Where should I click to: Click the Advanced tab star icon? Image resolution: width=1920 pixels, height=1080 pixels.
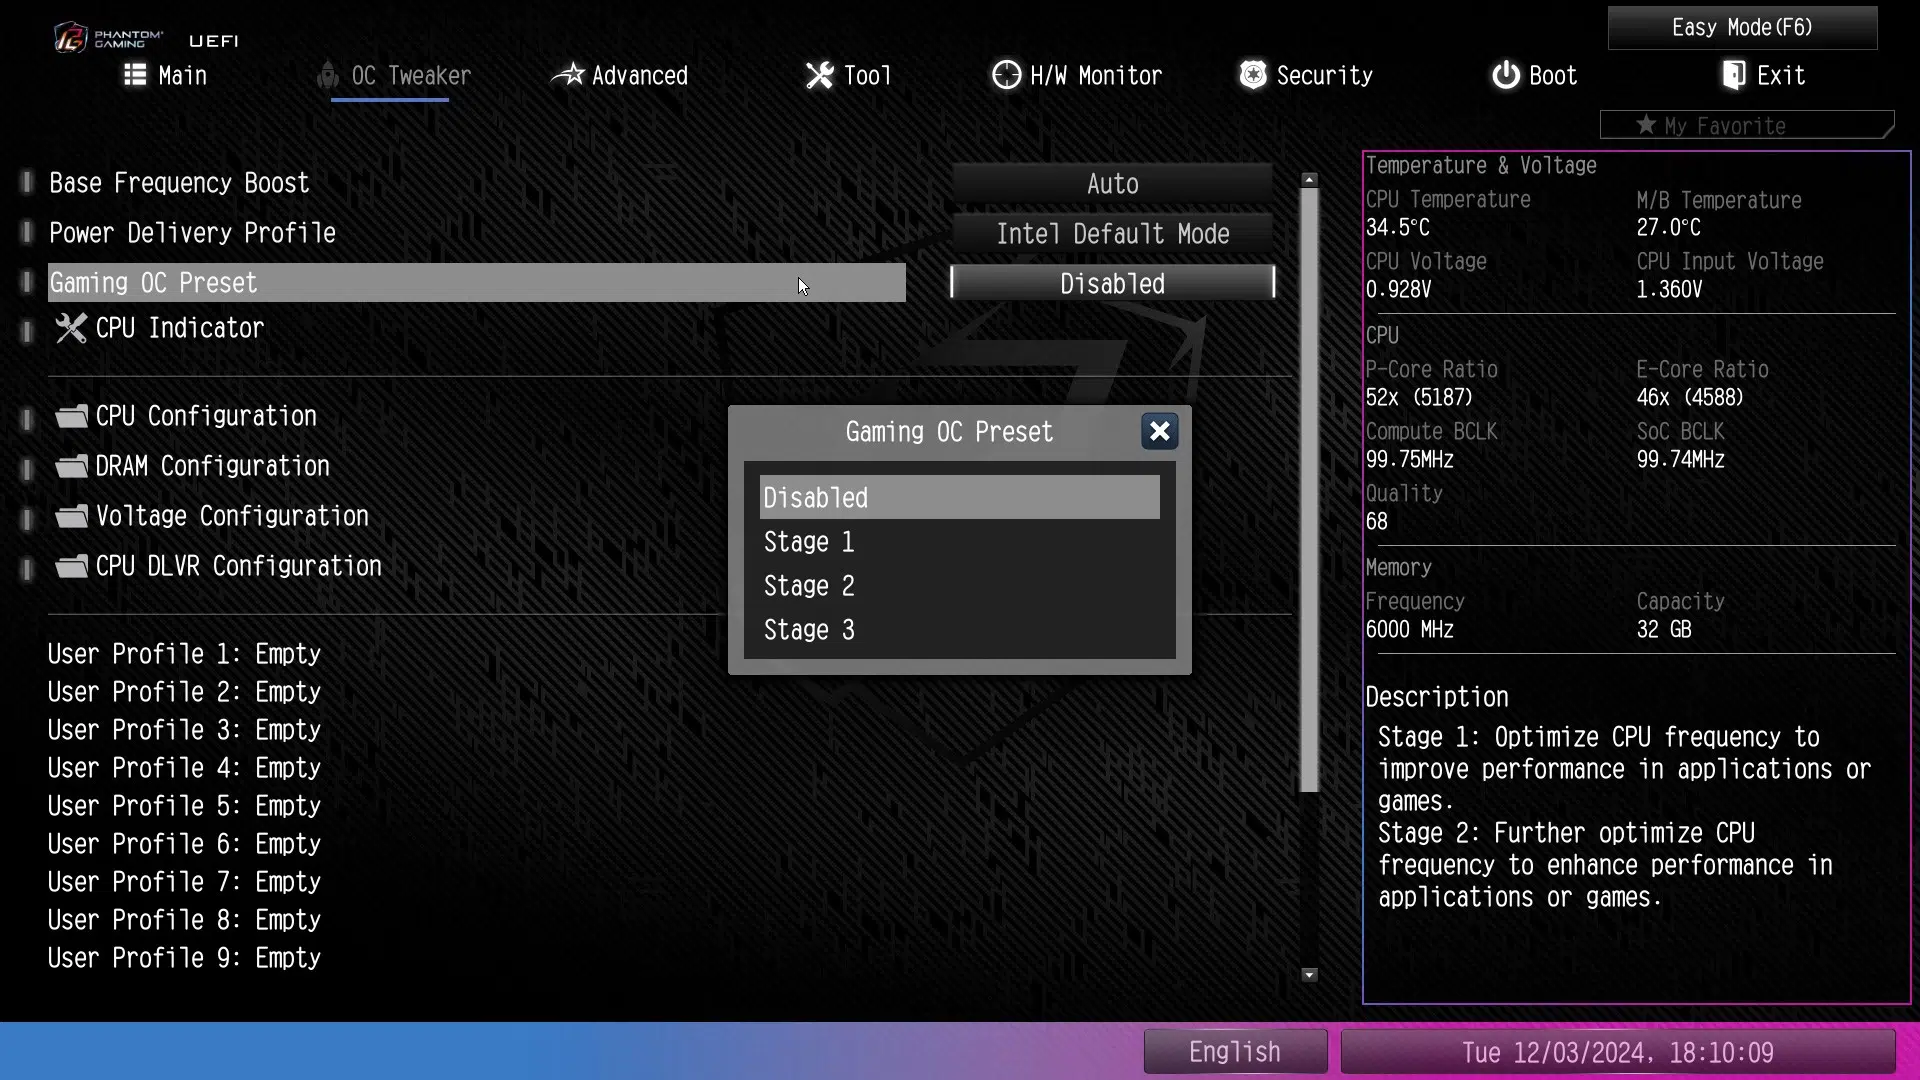[x=568, y=75]
